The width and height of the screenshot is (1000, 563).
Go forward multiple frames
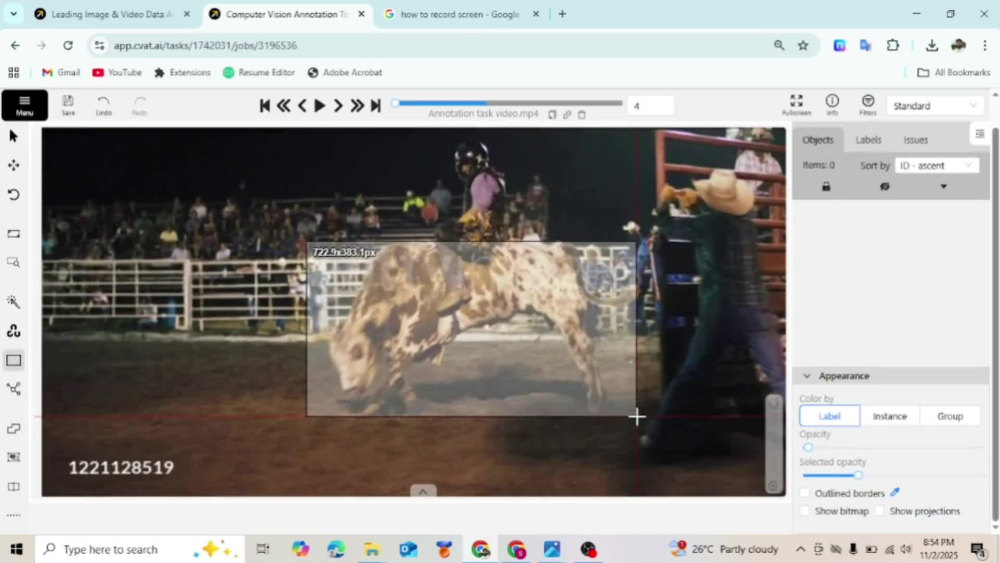357,106
